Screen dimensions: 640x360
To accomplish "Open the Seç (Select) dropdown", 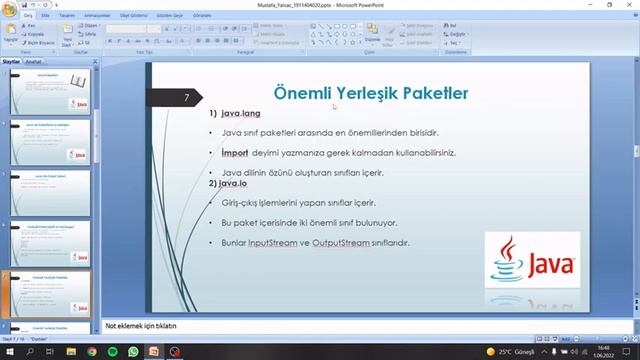I will (x=452, y=43).
